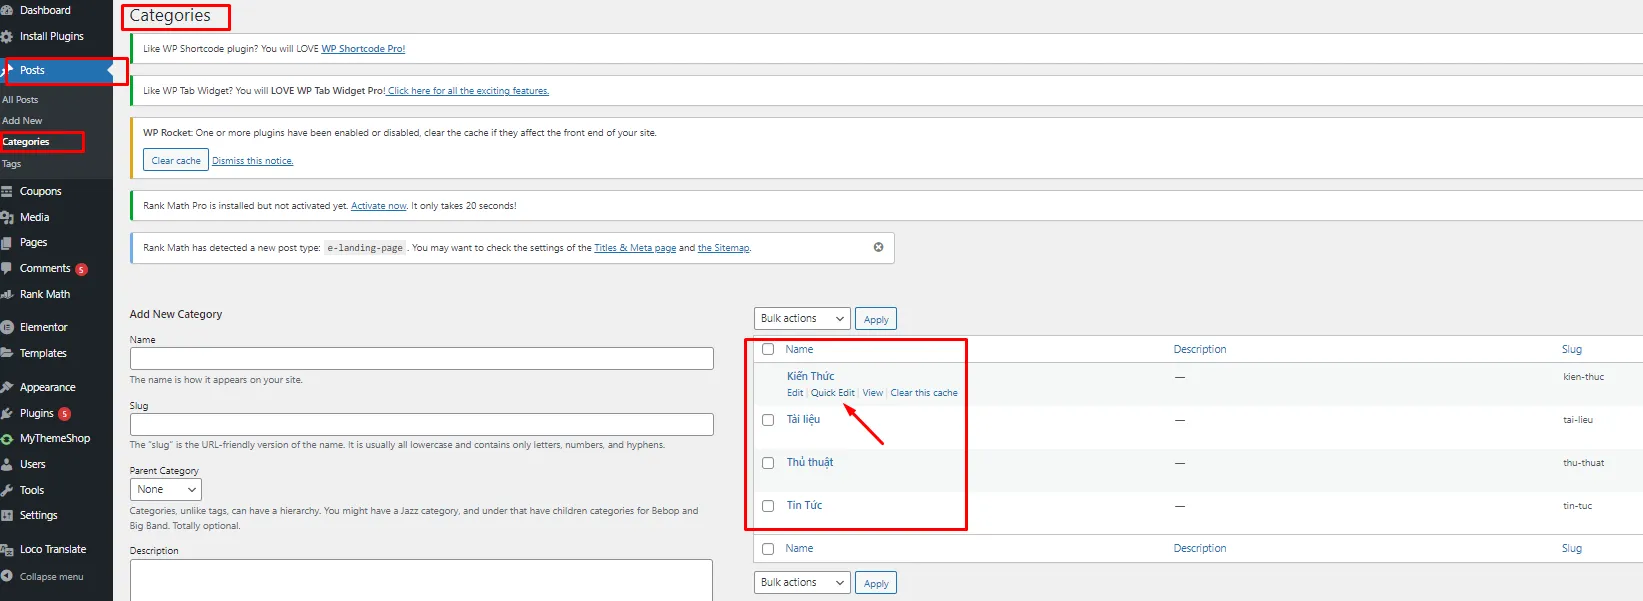1643x601 pixels.
Task: Open the Tài liệu category
Action: [803, 419]
